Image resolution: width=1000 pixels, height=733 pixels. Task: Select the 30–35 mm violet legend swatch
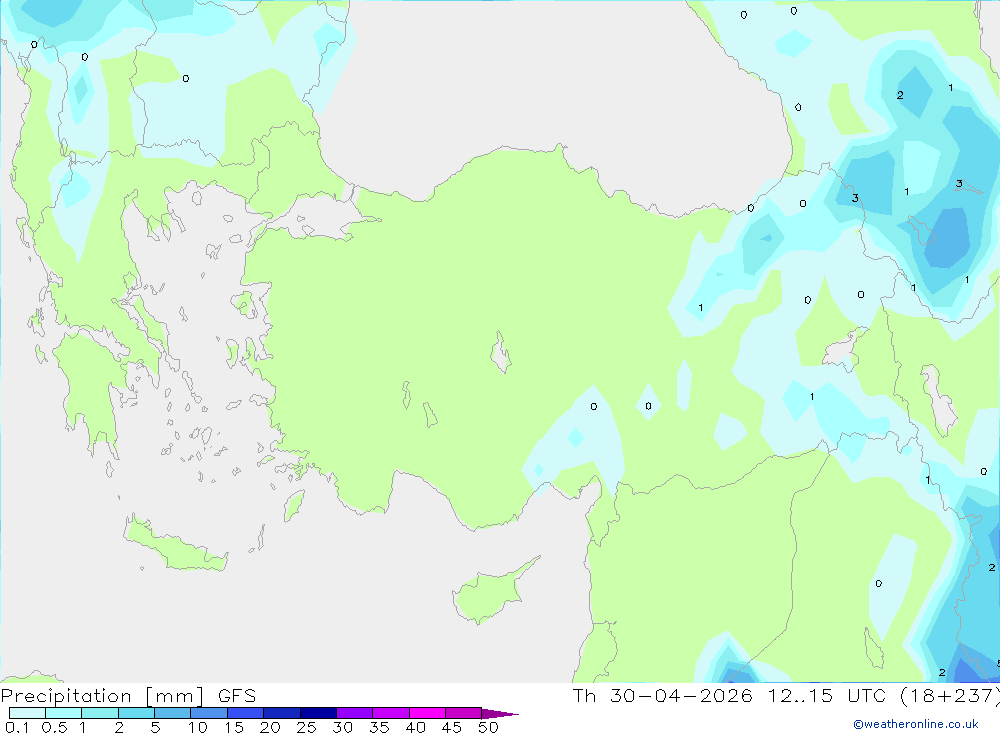tap(355, 713)
